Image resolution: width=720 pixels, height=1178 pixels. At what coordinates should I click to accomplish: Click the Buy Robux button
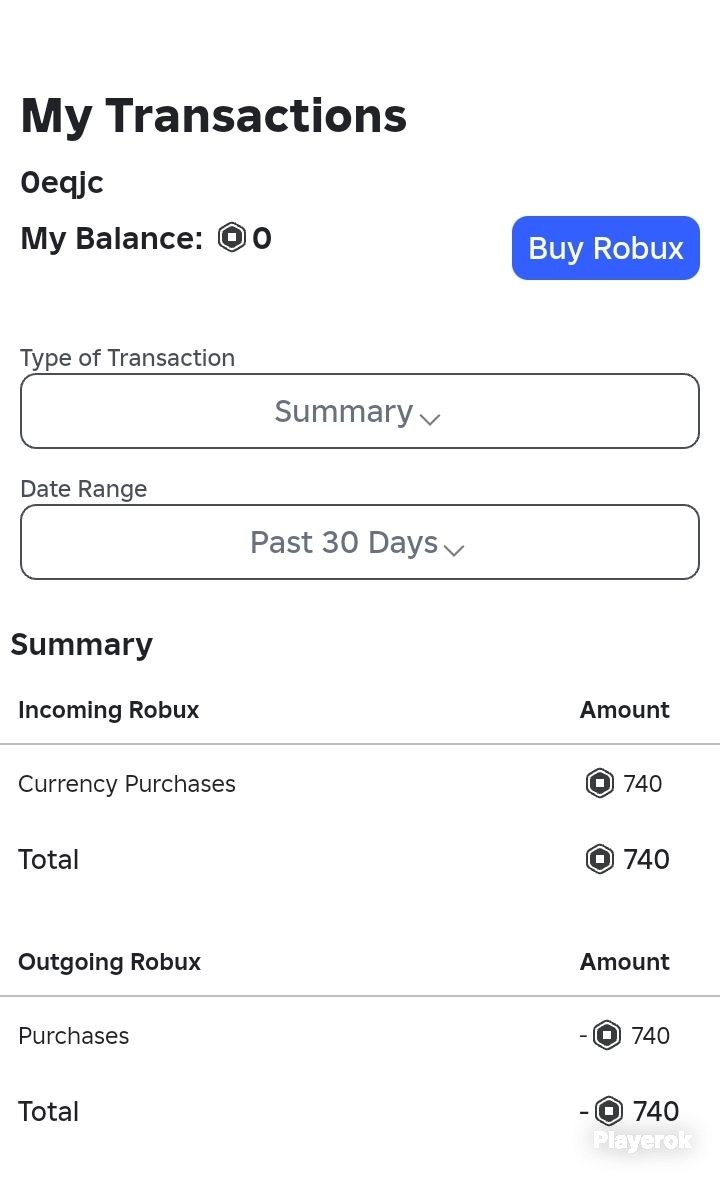606,248
